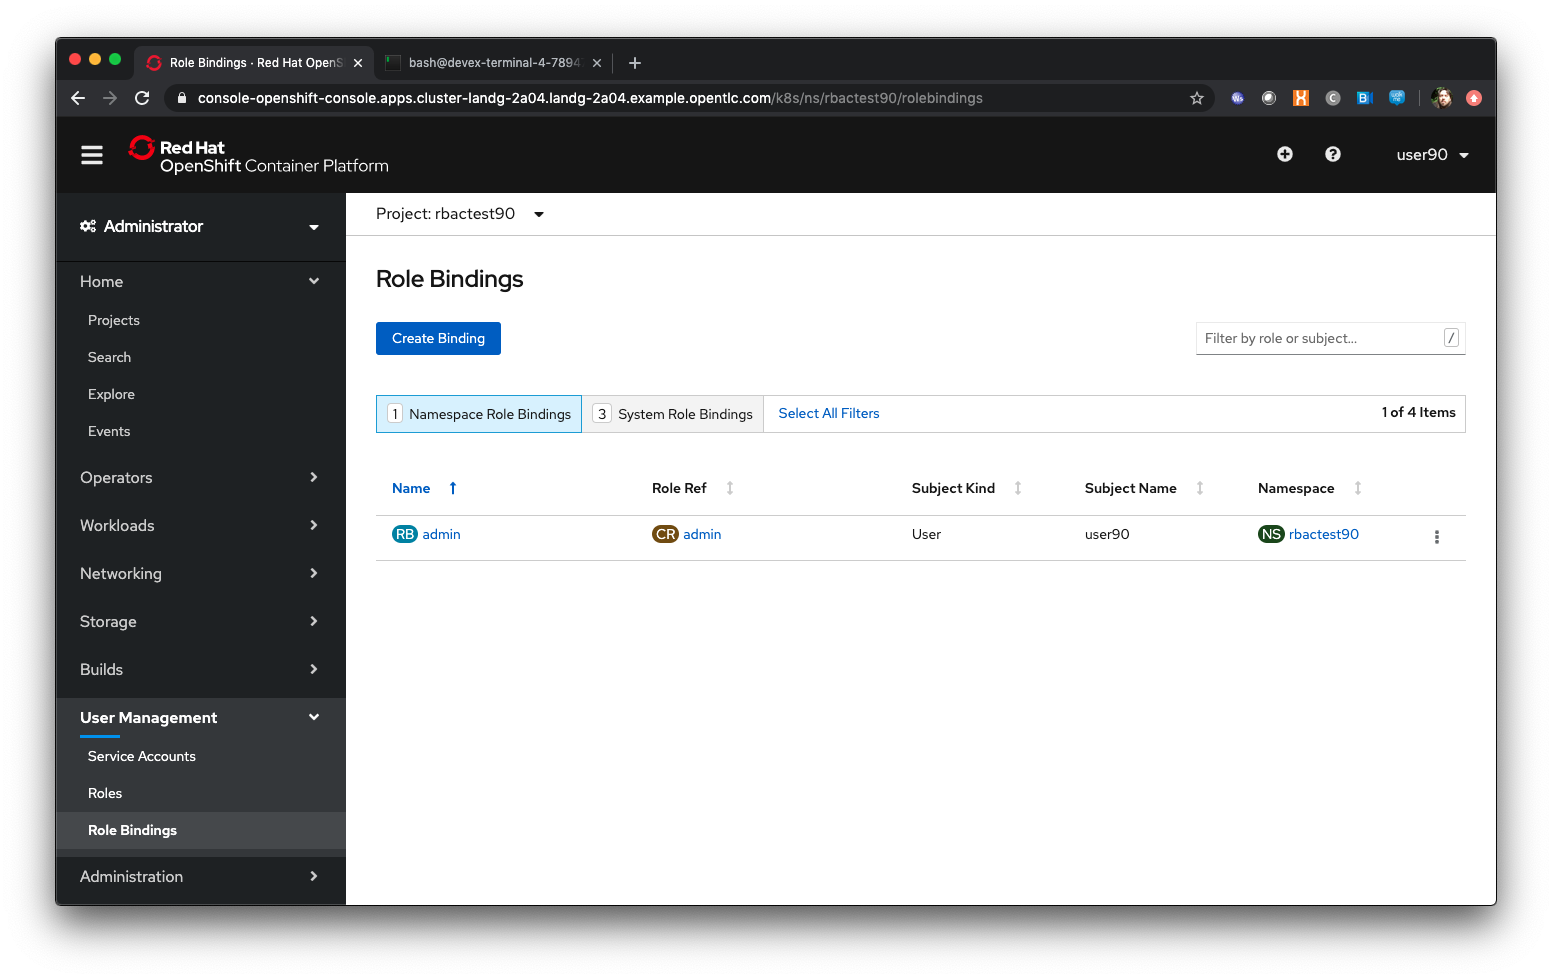
Task: Sort by Namespace column arrows
Action: tap(1358, 488)
